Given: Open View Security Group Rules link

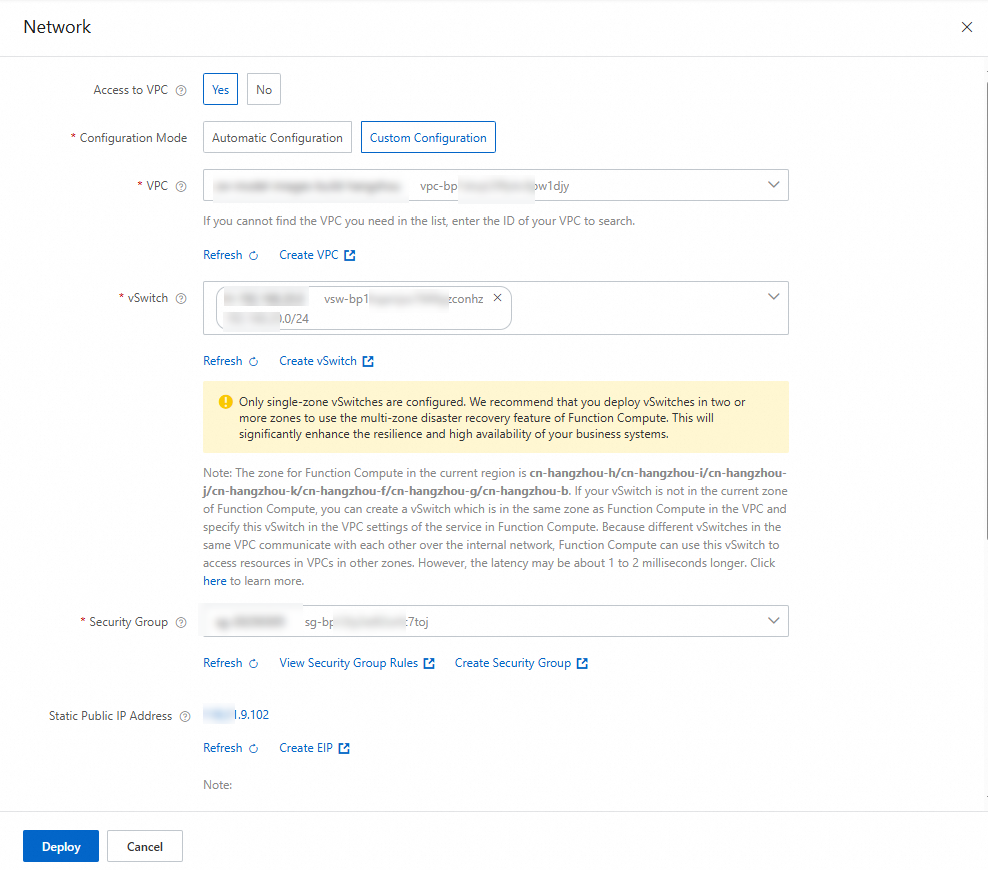Looking at the screenshot, I should coord(348,663).
